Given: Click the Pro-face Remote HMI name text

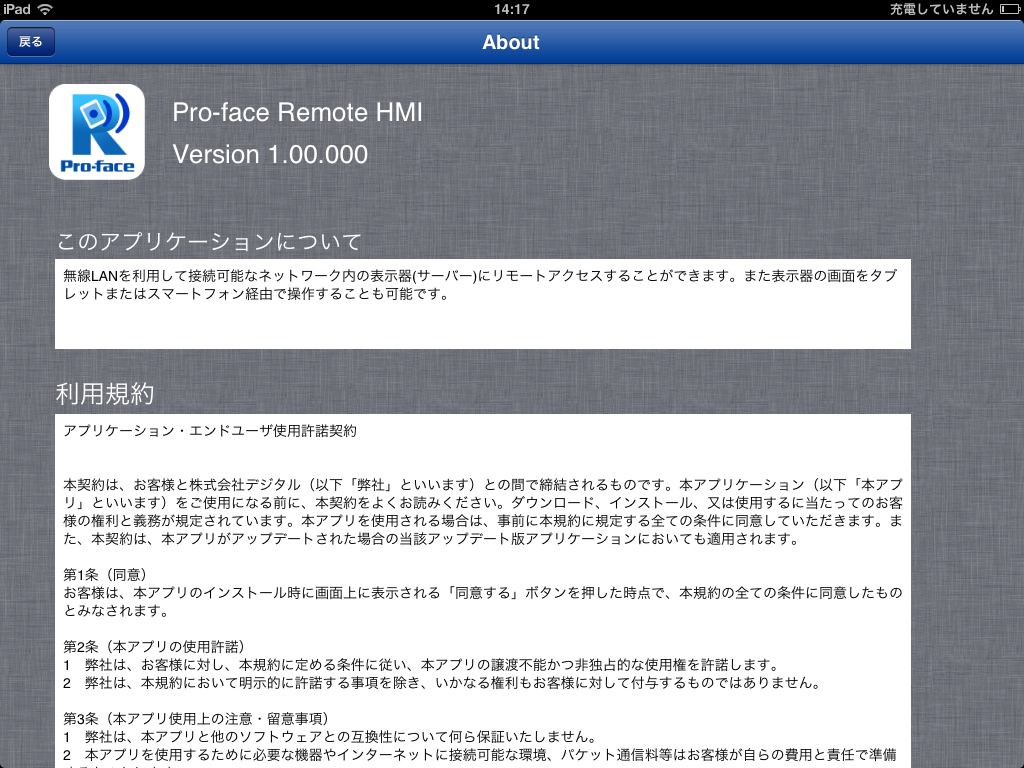Looking at the screenshot, I should 297,113.
